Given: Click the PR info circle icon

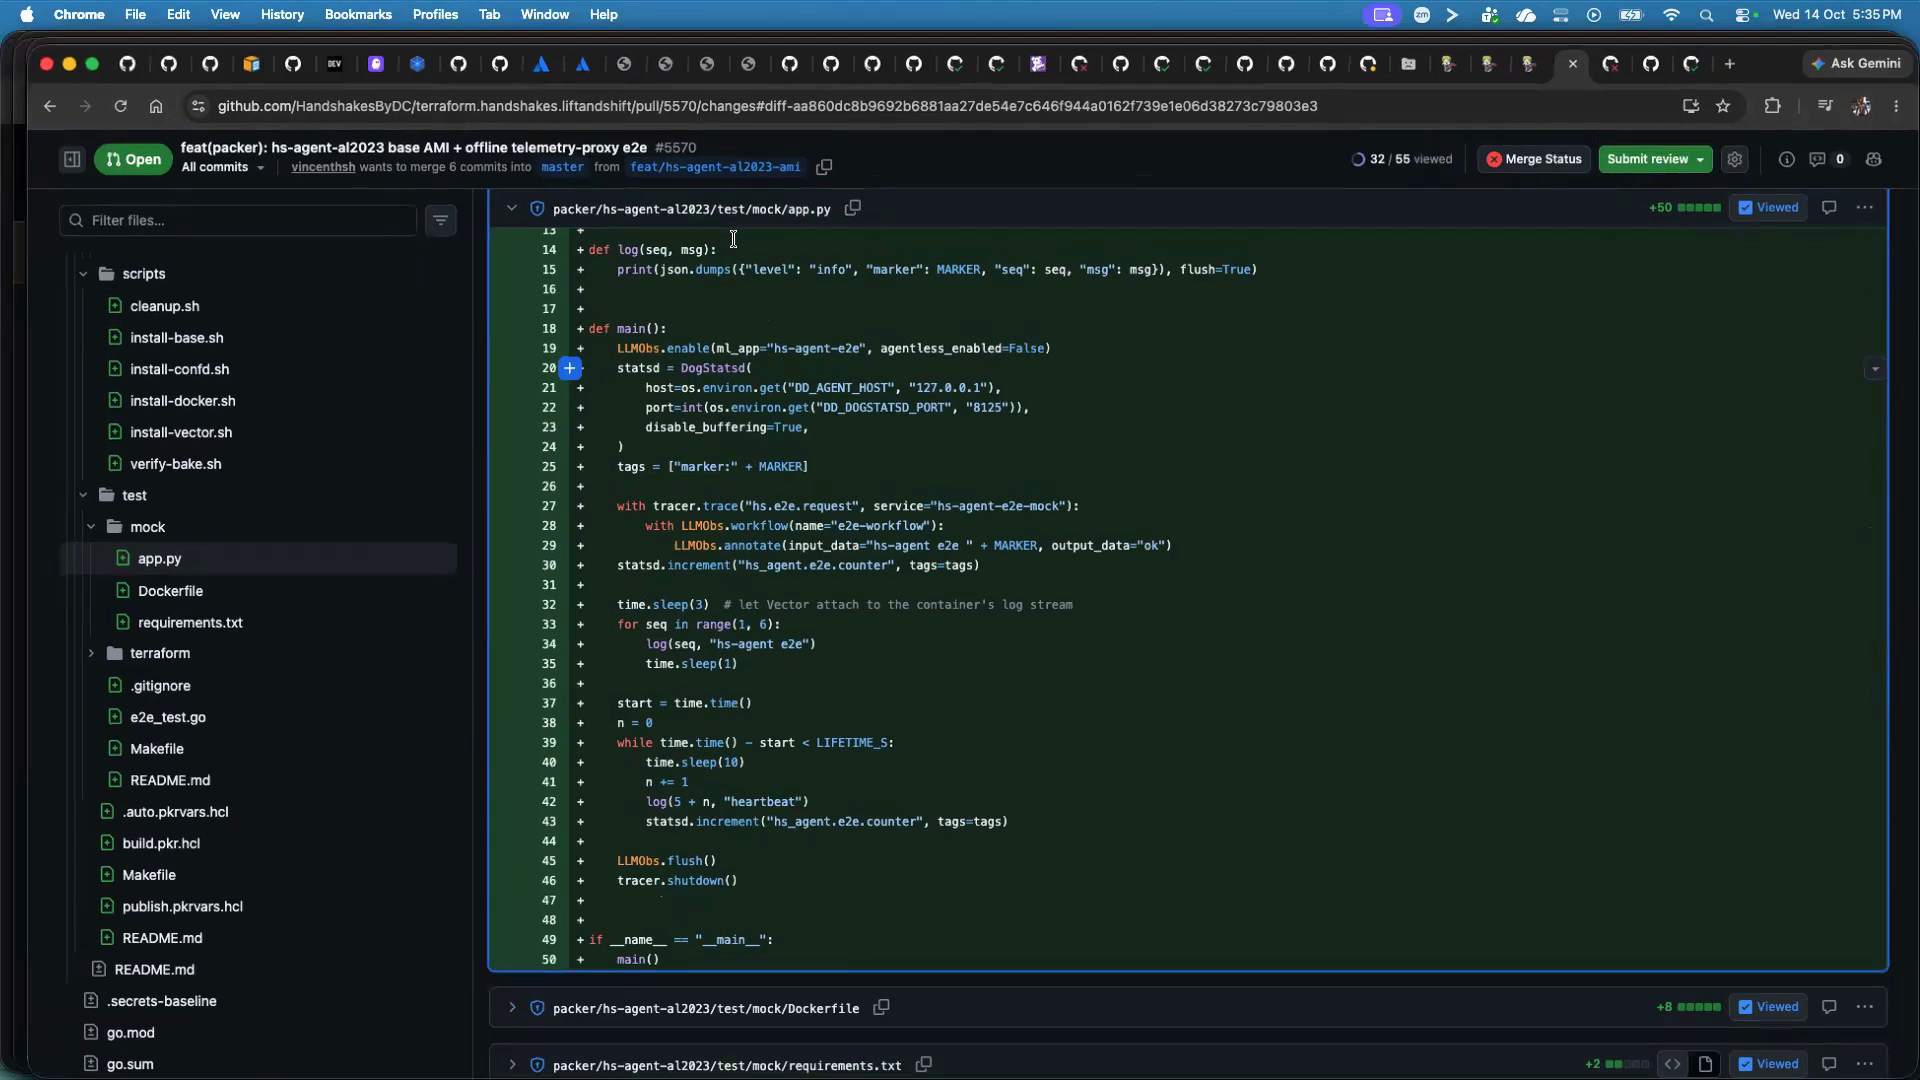Looking at the screenshot, I should tap(1787, 159).
